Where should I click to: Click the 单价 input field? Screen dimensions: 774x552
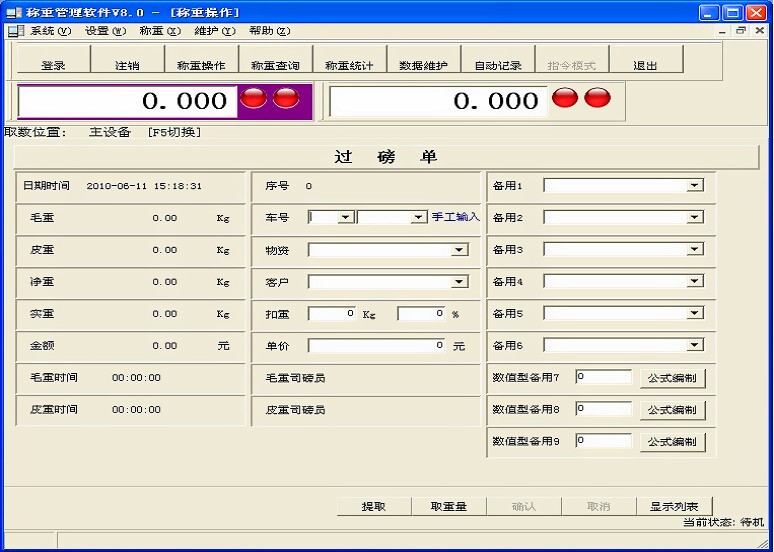(377, 345)
